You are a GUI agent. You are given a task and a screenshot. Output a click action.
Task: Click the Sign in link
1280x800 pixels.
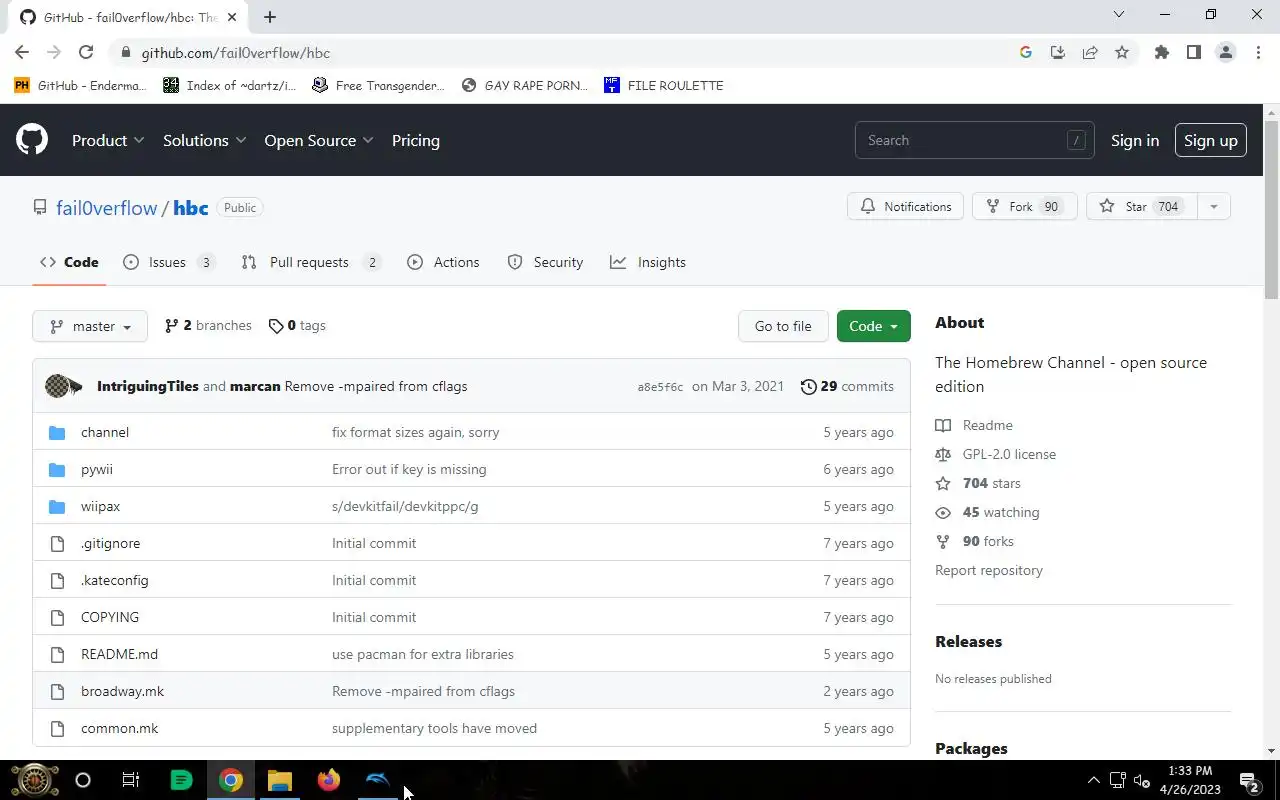point(1135,140)
